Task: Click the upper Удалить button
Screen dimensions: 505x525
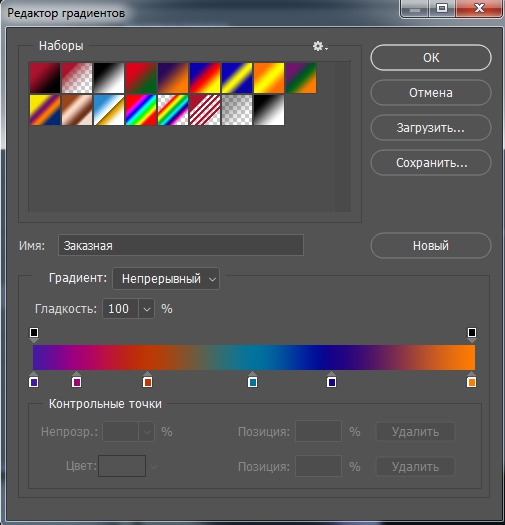Action: click(416, 432)
